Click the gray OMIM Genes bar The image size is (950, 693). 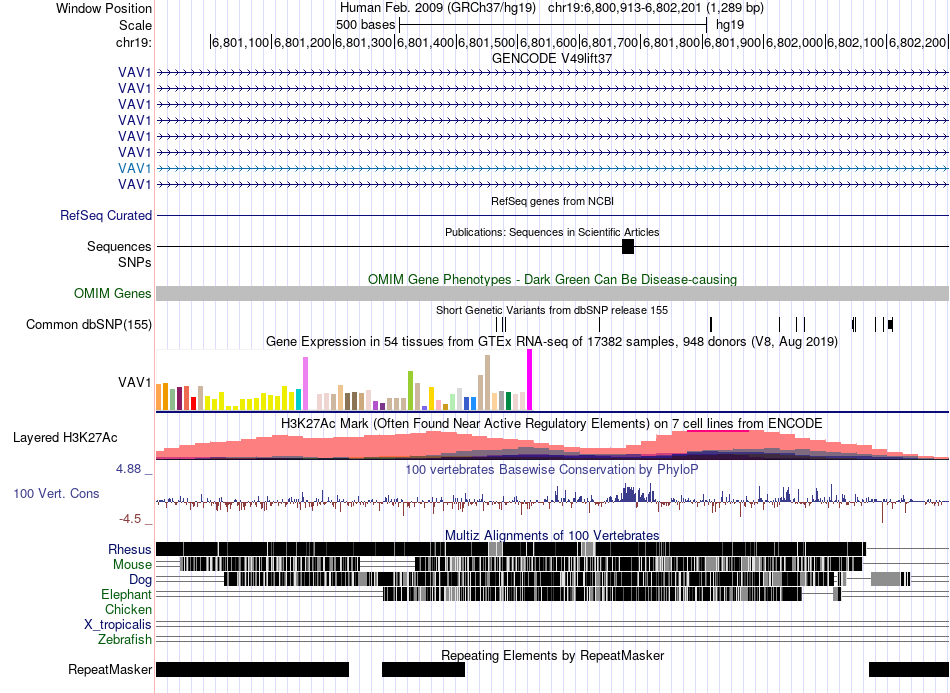pyautogui.click(x=552, y=294)
